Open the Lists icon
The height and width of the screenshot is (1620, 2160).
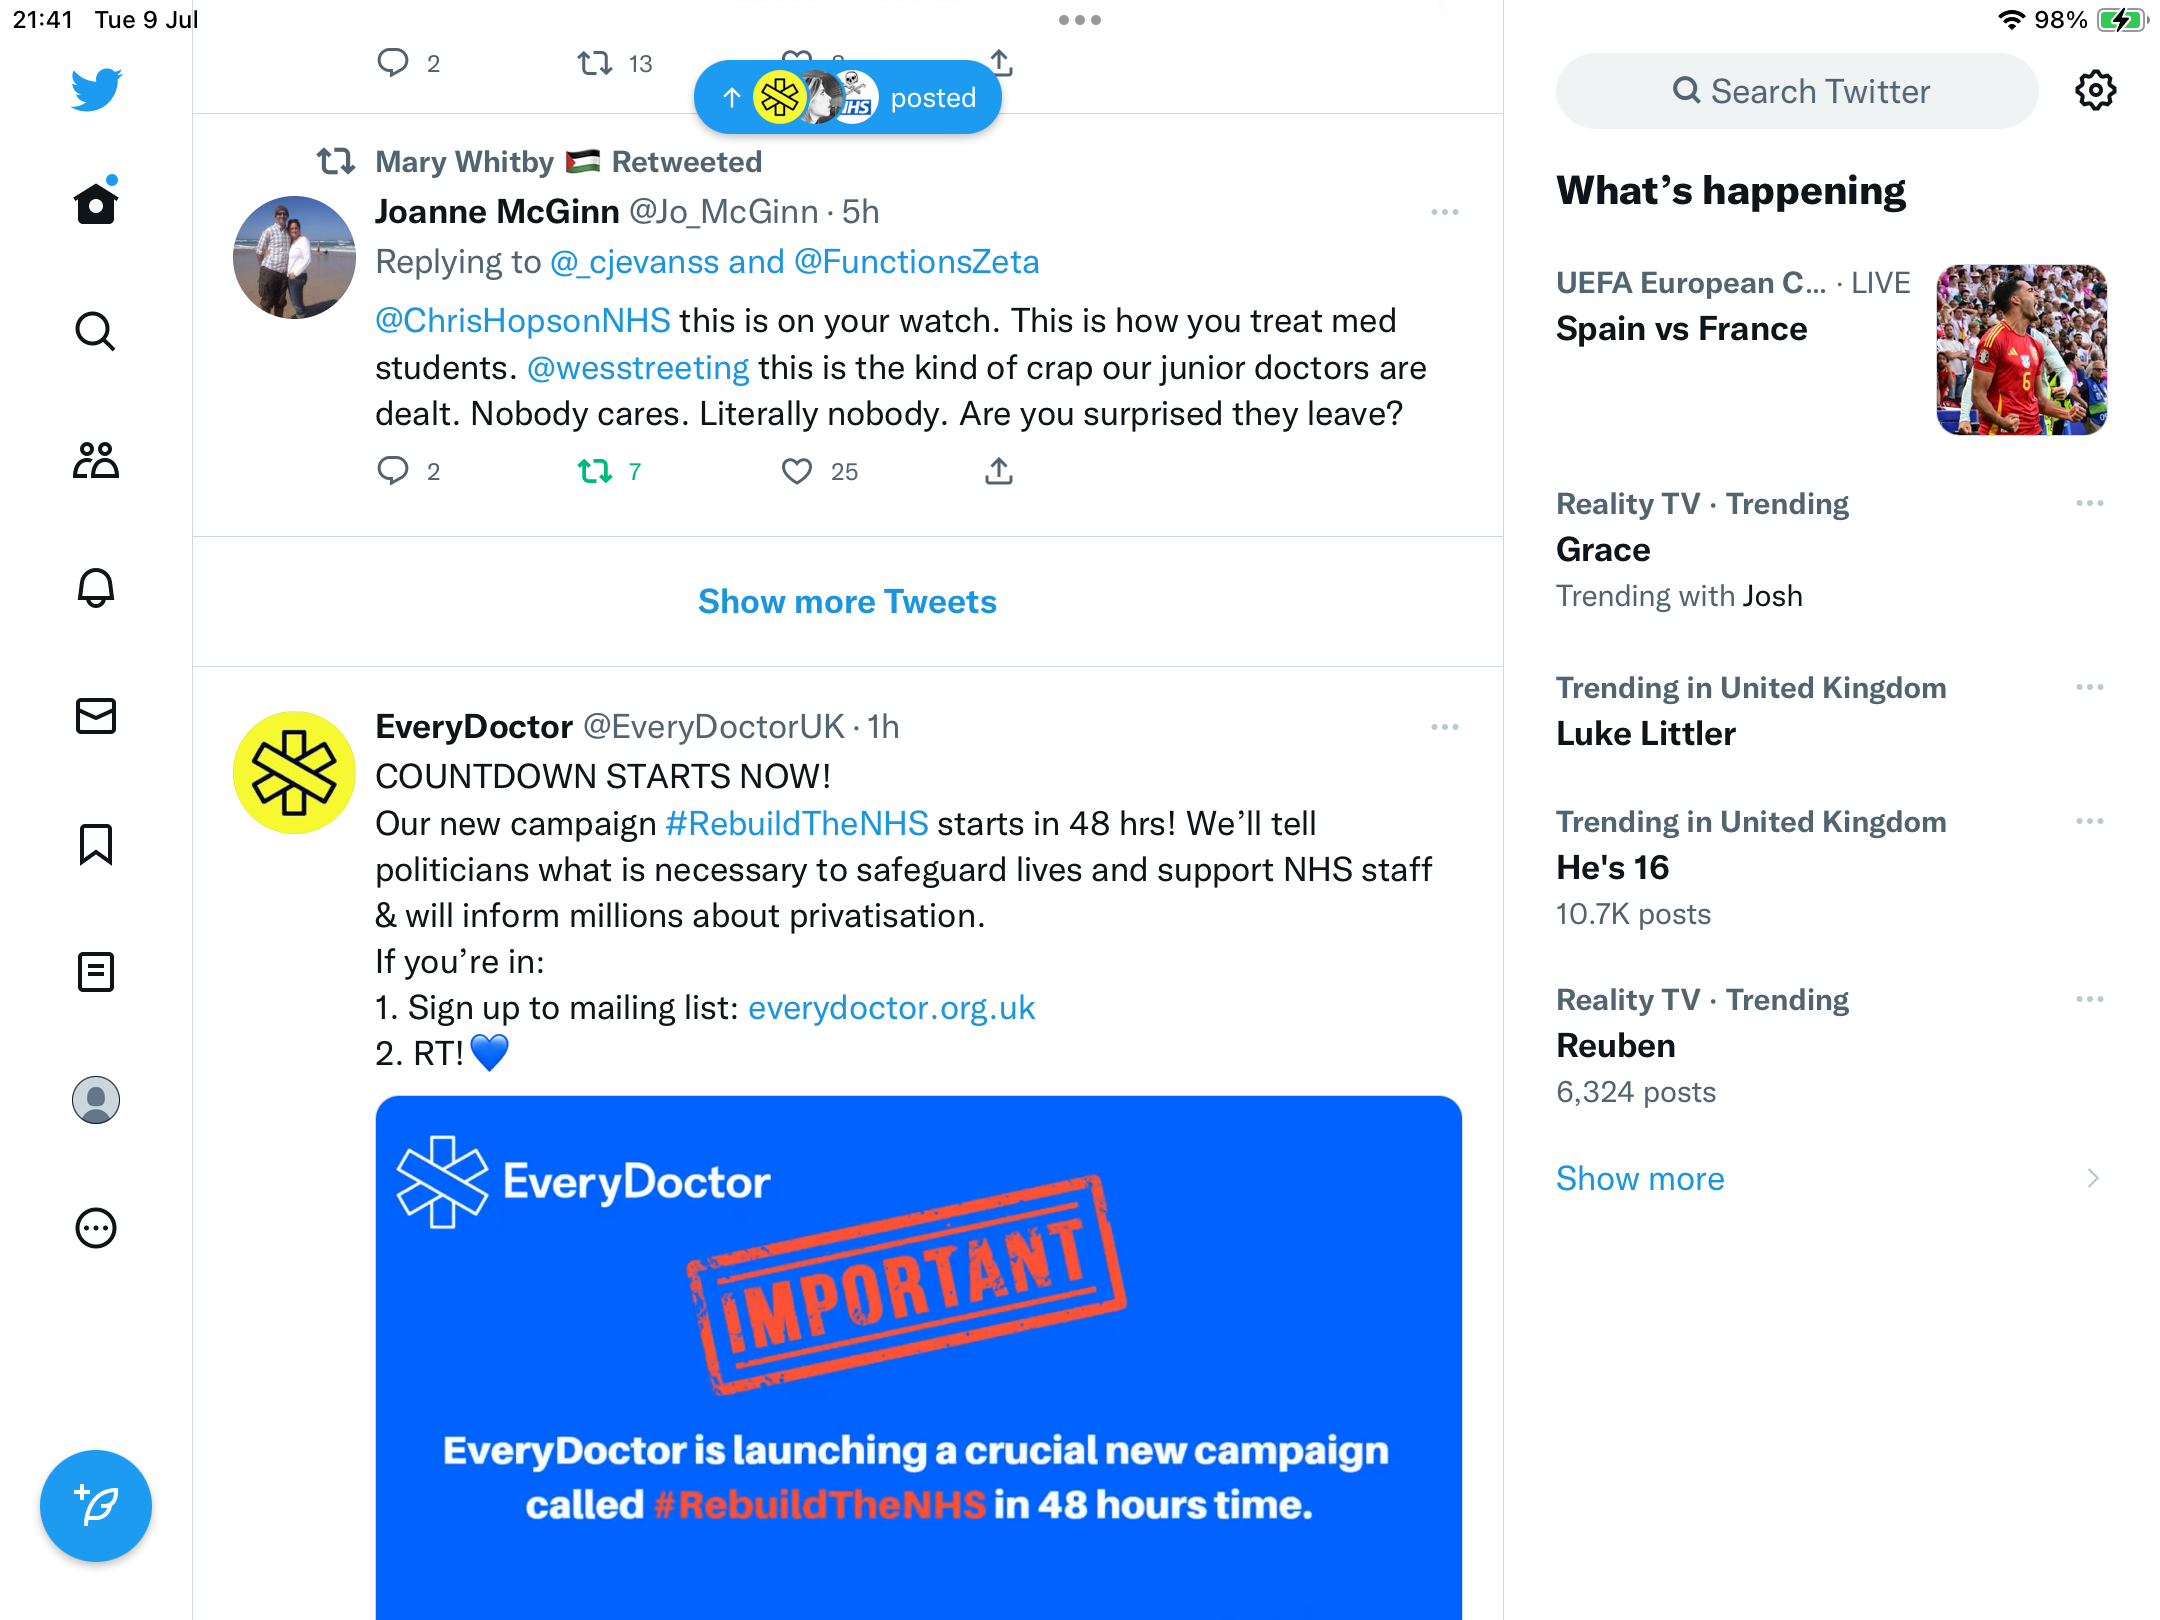click(x=96, y=972)
